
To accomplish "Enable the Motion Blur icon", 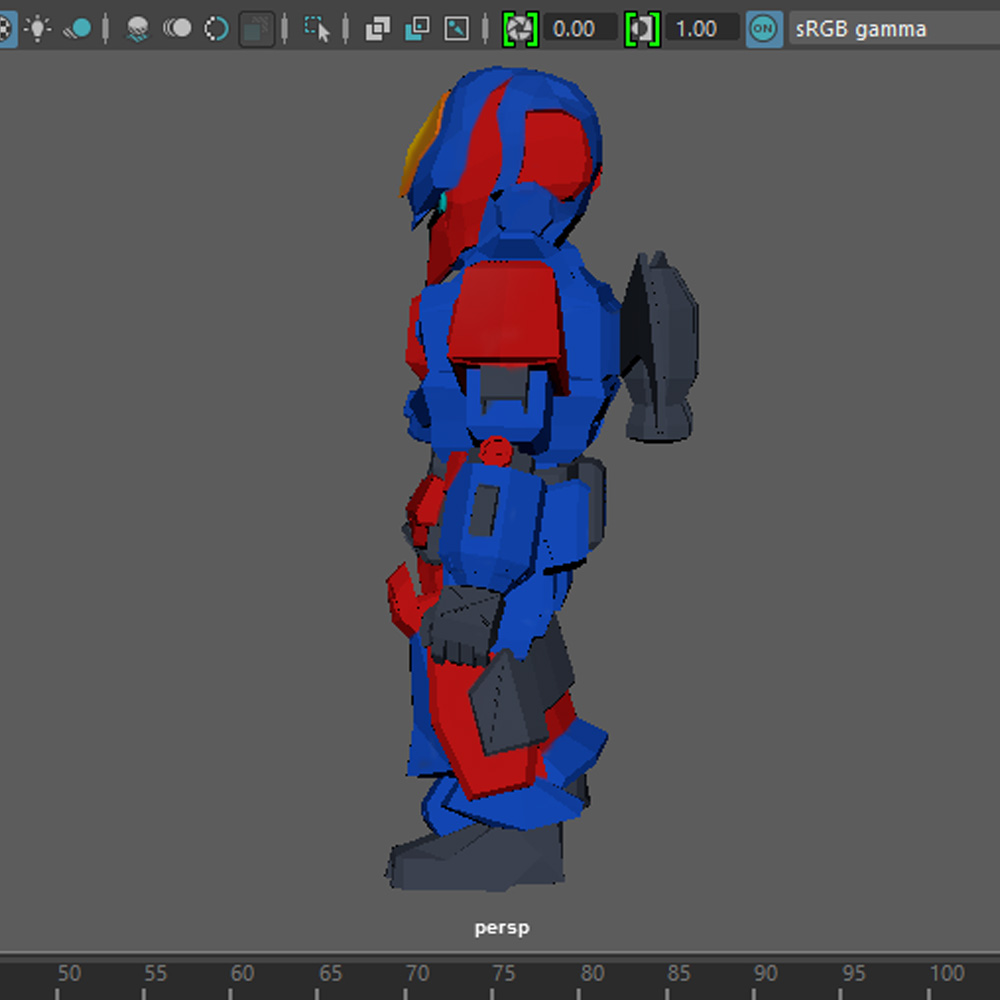I will (x=177, y=29).
